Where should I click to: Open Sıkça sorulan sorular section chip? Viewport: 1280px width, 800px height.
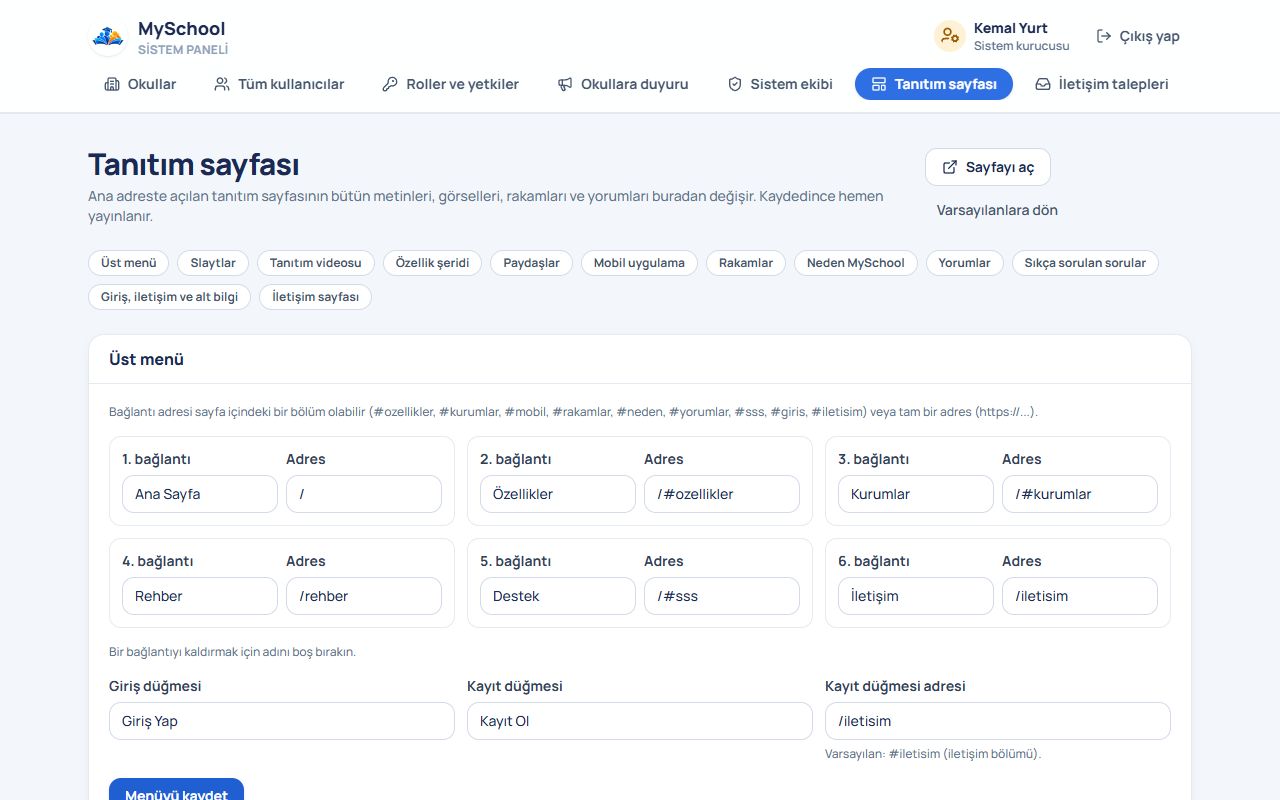[1085, 263]
